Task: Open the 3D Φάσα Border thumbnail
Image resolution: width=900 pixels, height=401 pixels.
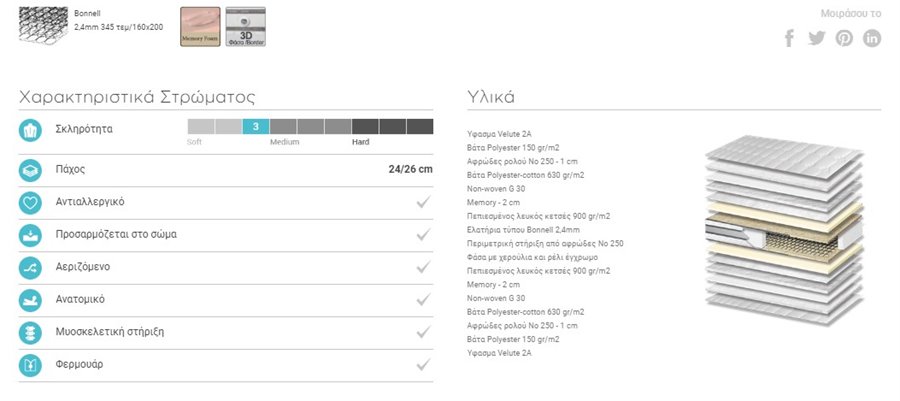Action: click(246, 26)
